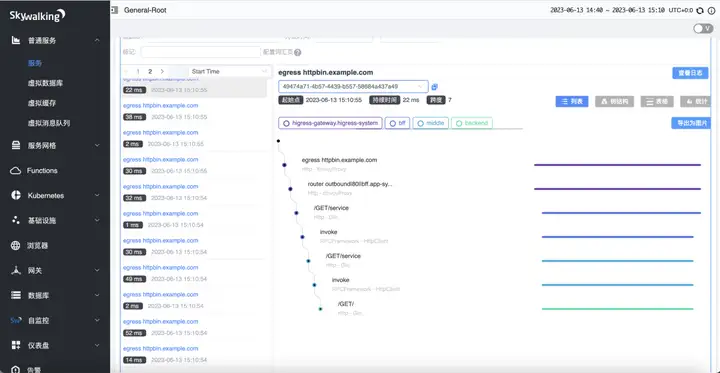Select 虚拟数据库 in the sidebar
This screenshot has height=373, width=720.
point(45,84)
